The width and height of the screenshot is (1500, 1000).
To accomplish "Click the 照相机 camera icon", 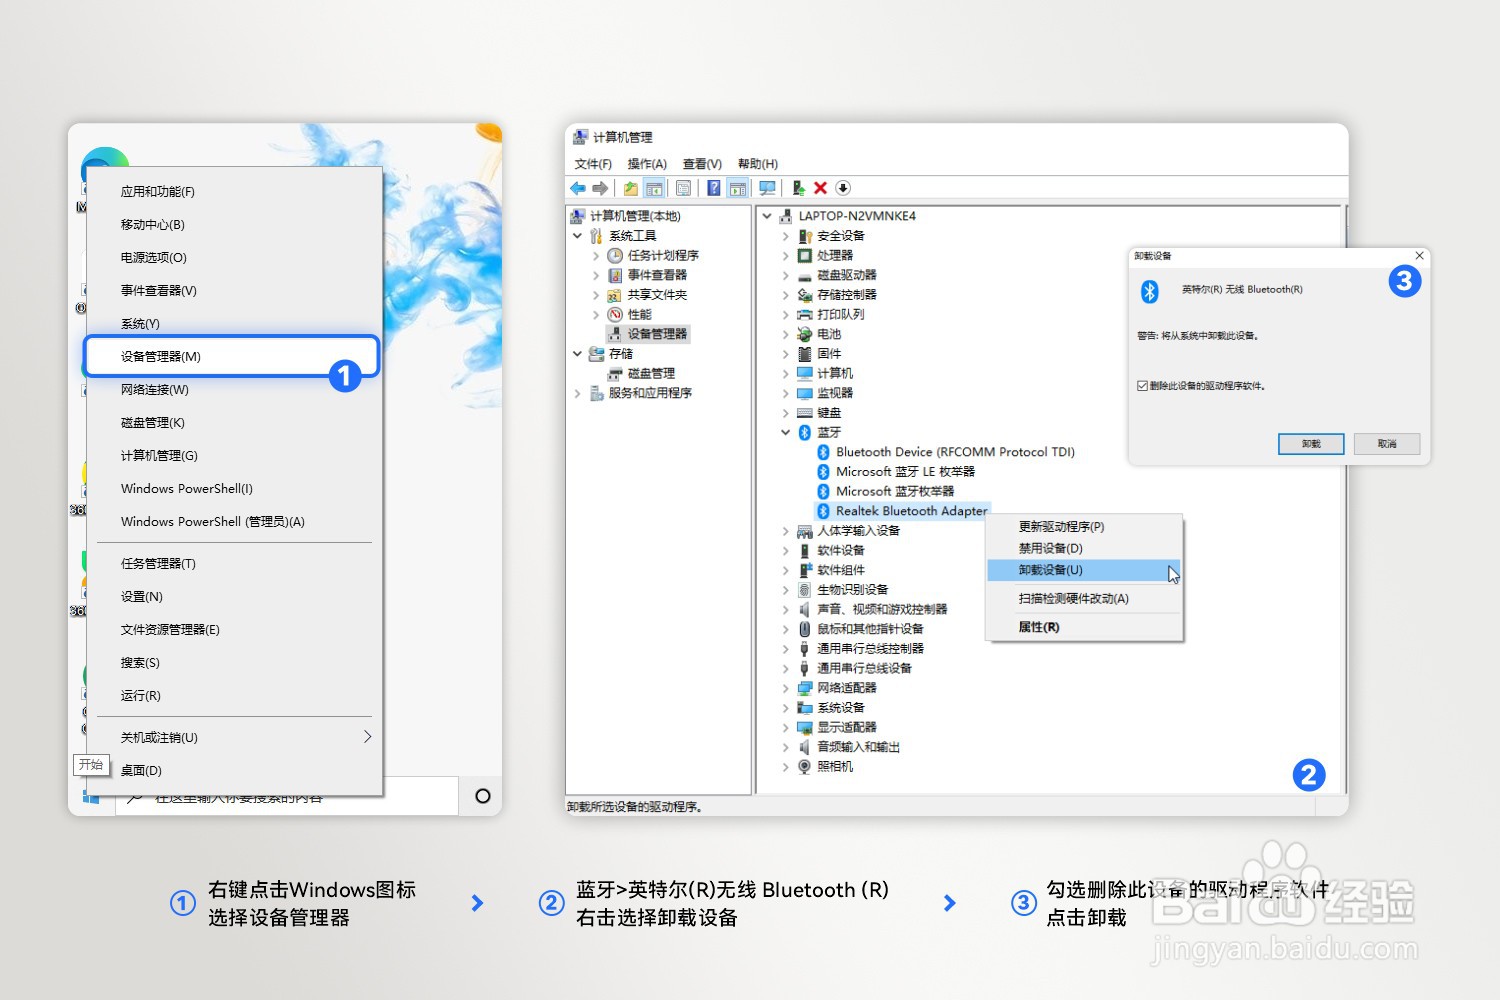I will pos(805,767).
